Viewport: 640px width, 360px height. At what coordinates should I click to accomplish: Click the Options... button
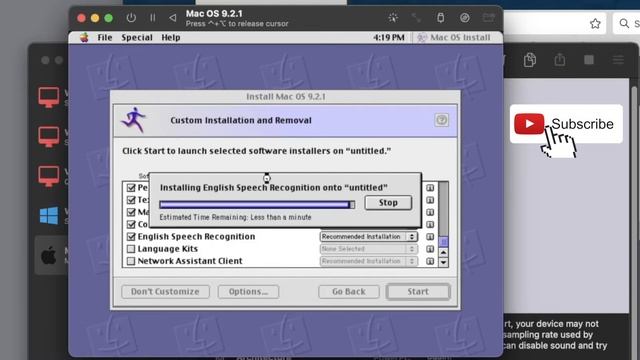[x=248, y=291]
